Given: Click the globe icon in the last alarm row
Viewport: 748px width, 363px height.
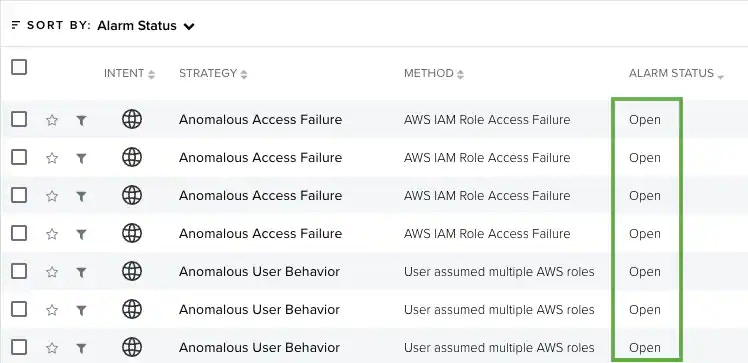Looking at the screenshot, I should pos(132,347).
